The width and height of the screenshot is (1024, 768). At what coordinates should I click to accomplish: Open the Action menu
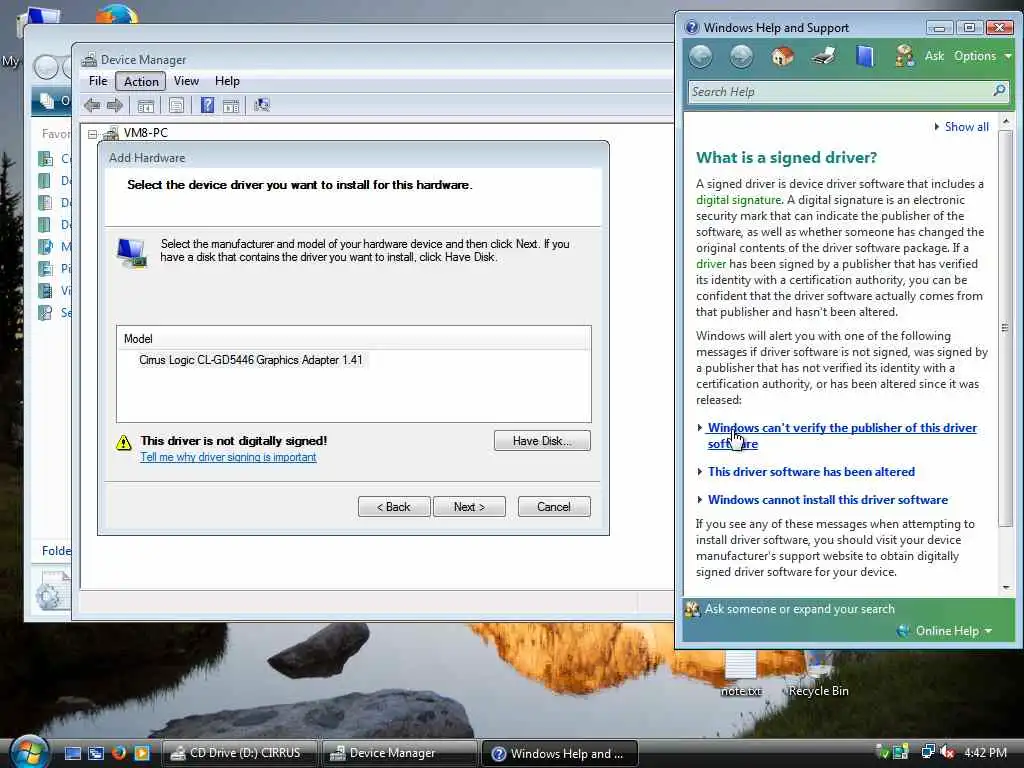[141, 81]
